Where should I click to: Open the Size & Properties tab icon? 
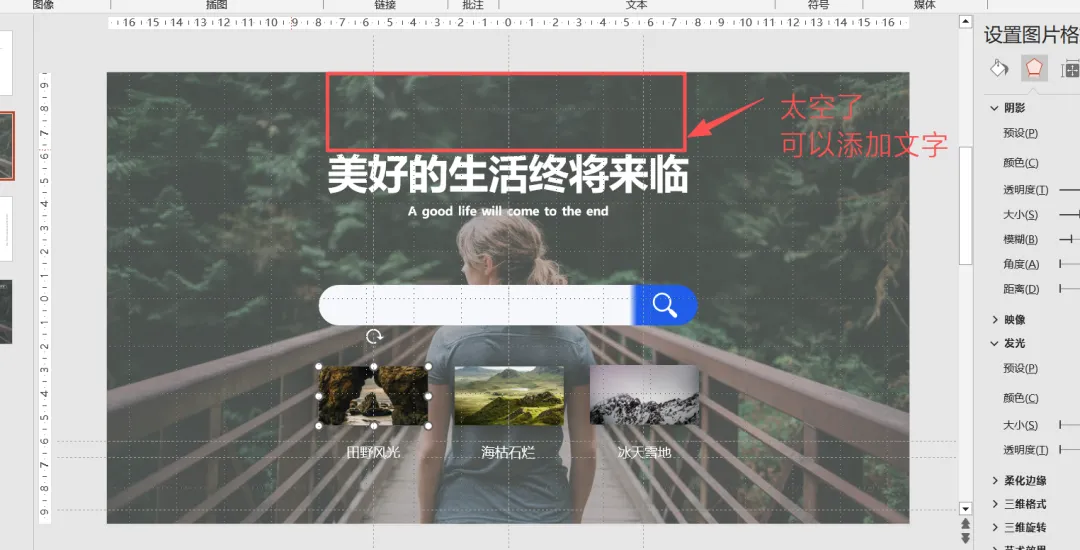point(1070,67)
